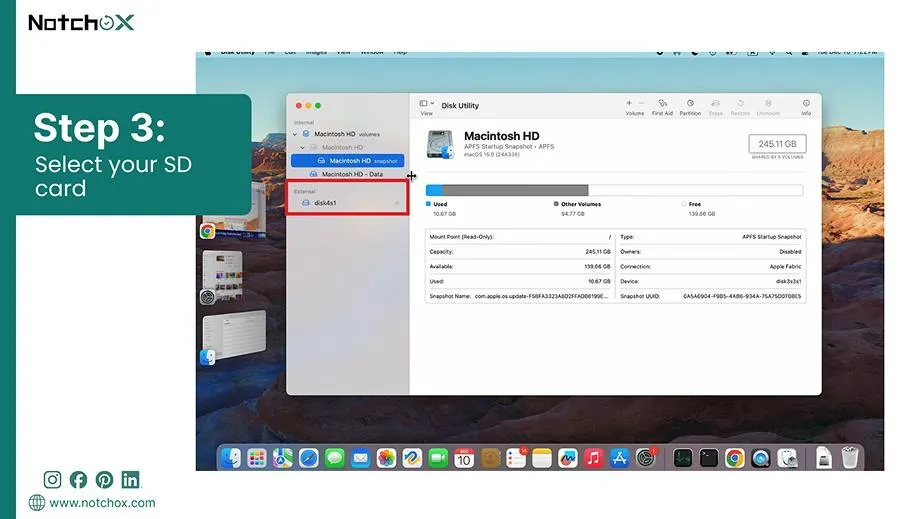Add a volume with the plus icon

(x=629, y=103)
